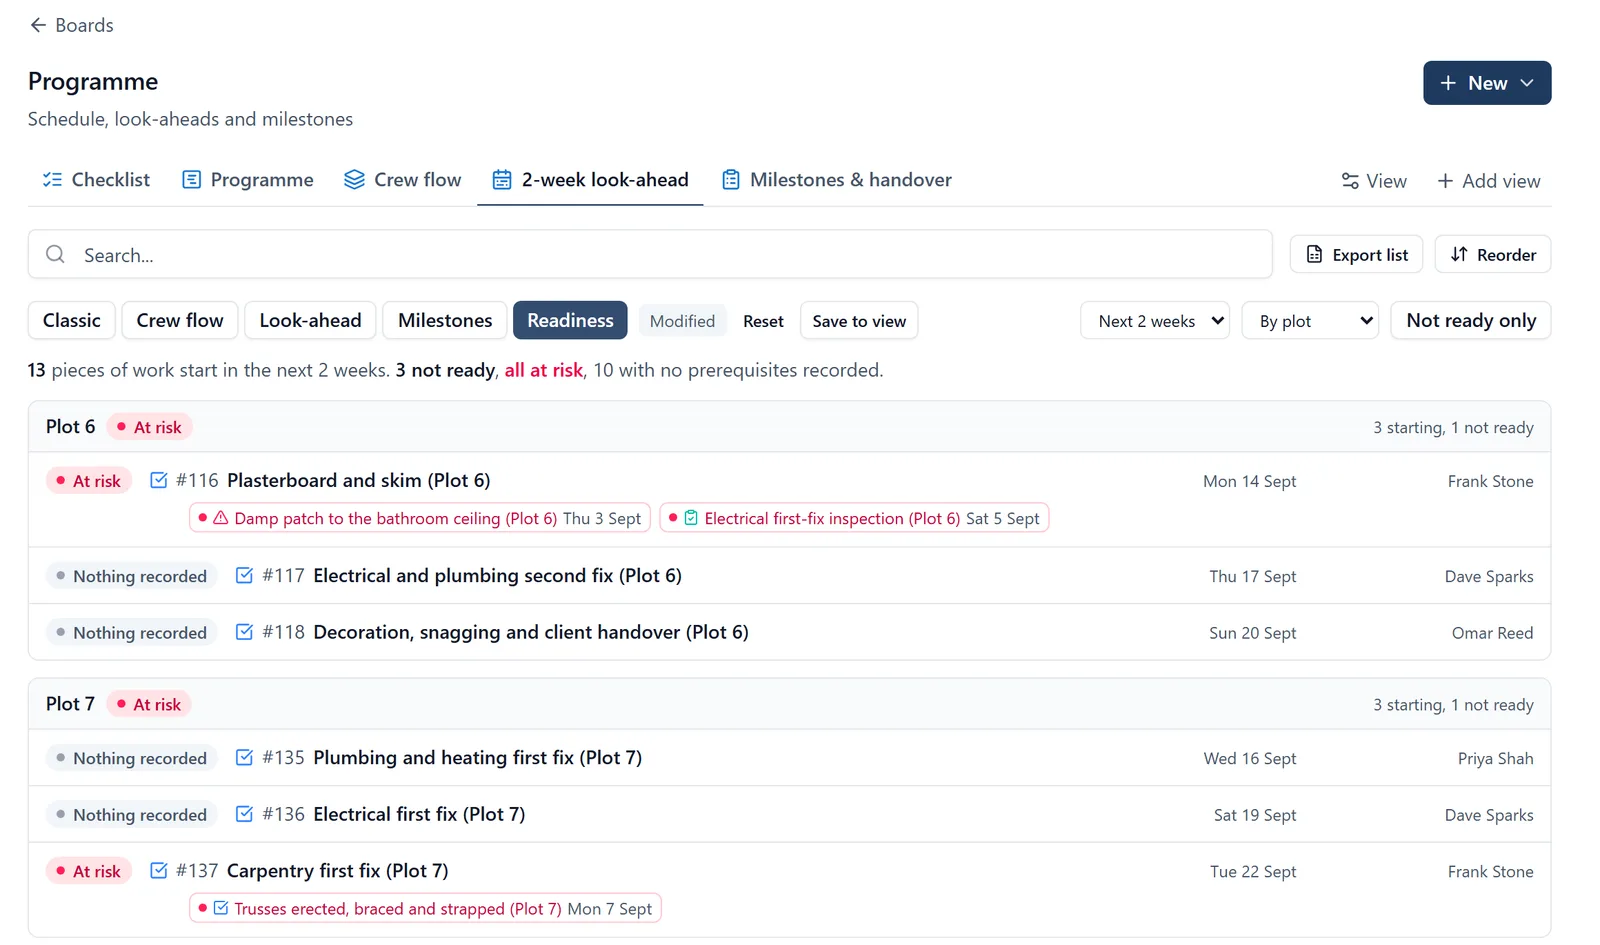Switch to the Checklist tab

(96, 180)
